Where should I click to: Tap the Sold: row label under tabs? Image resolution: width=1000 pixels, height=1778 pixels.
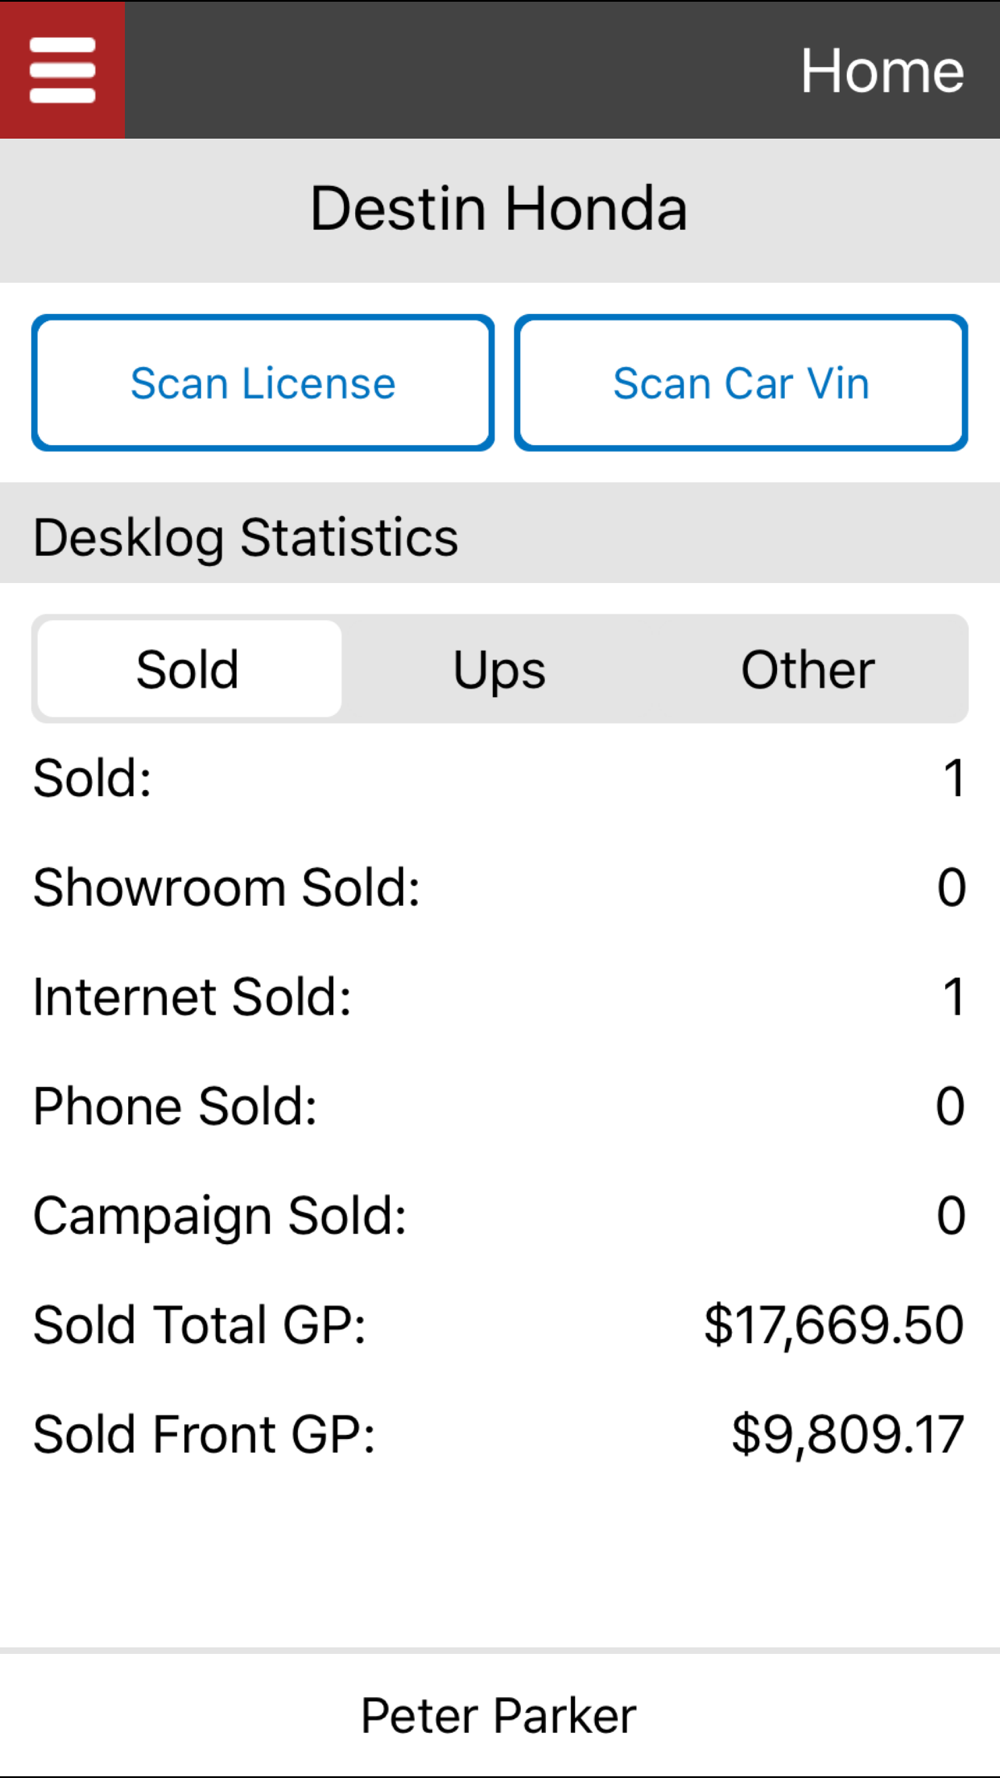coord(92,778)
